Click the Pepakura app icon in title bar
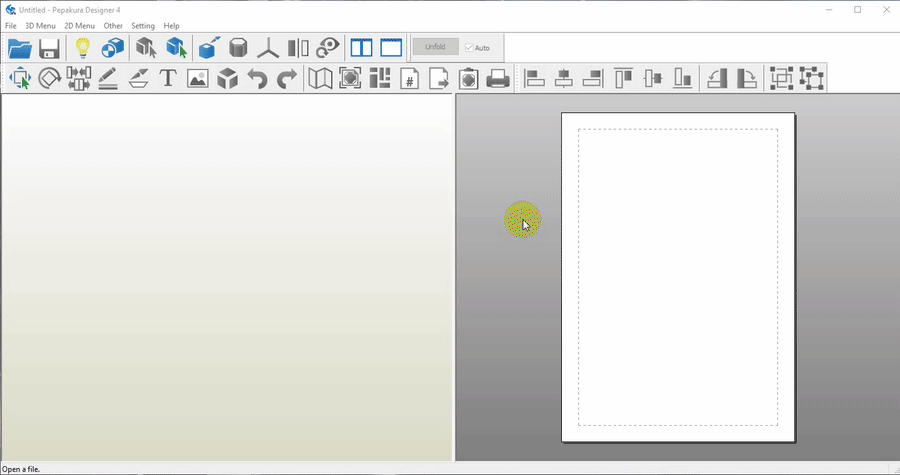Screen dimensions: 900x475 (x=10, y=10)
